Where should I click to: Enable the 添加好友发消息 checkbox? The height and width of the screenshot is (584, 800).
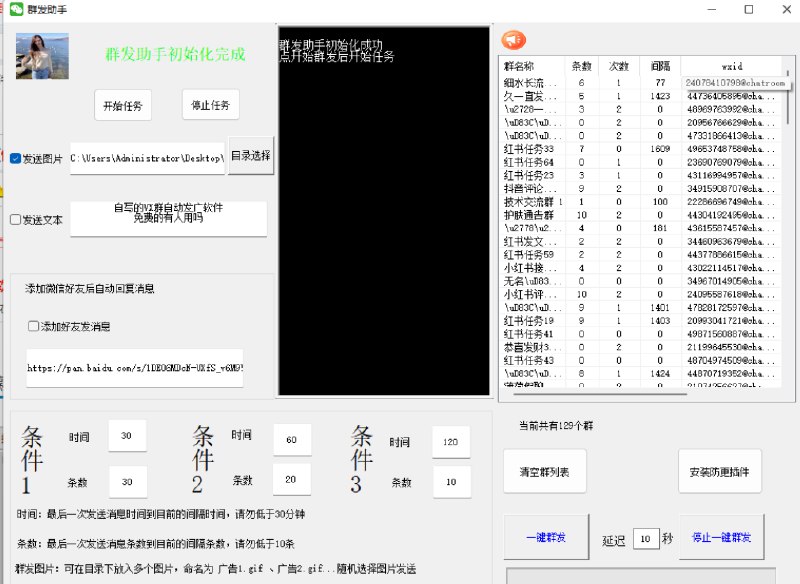click(33, 326)
